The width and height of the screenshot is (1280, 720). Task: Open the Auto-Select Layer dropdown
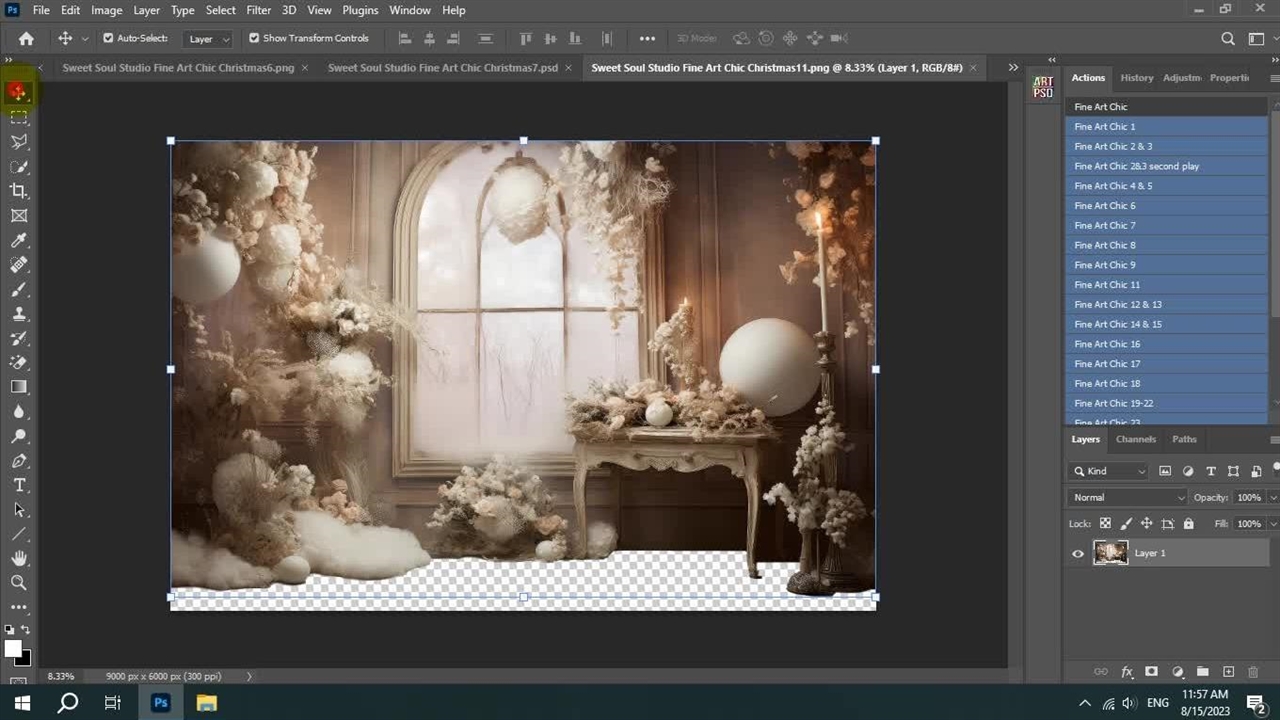[x=209, y=39]
